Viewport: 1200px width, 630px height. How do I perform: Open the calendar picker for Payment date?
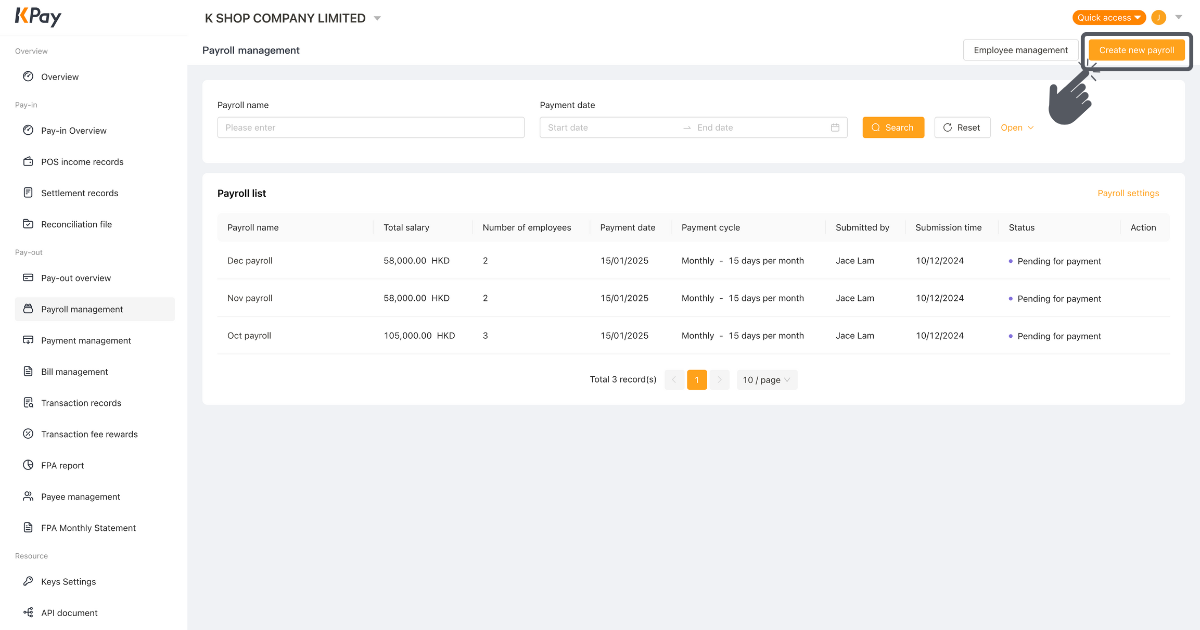click(836, 127)
